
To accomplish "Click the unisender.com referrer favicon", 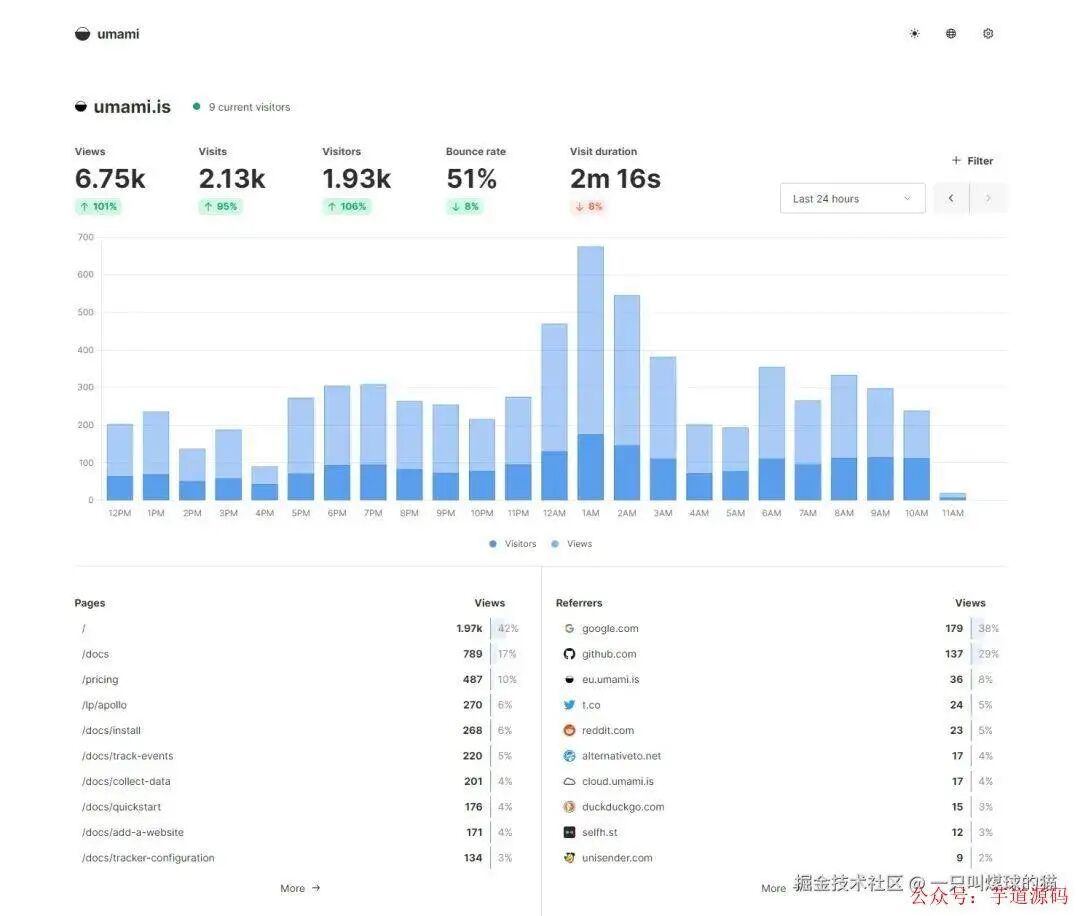I will [x=569, y=857].
